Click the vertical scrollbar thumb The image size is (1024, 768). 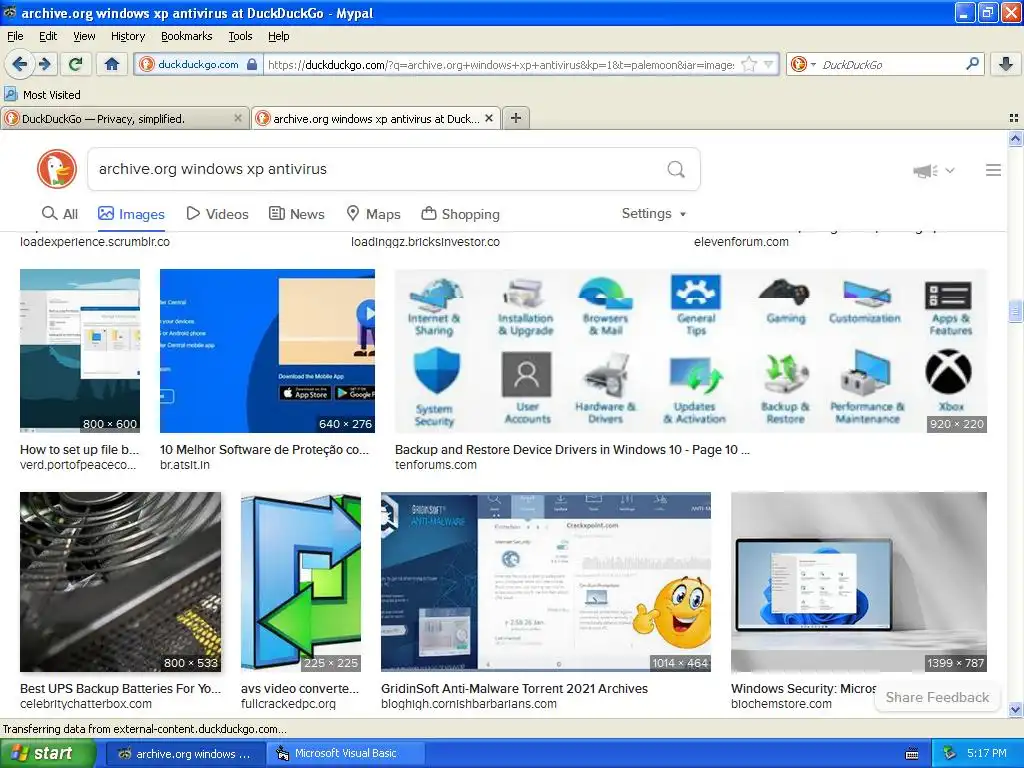pos(1015,312)
